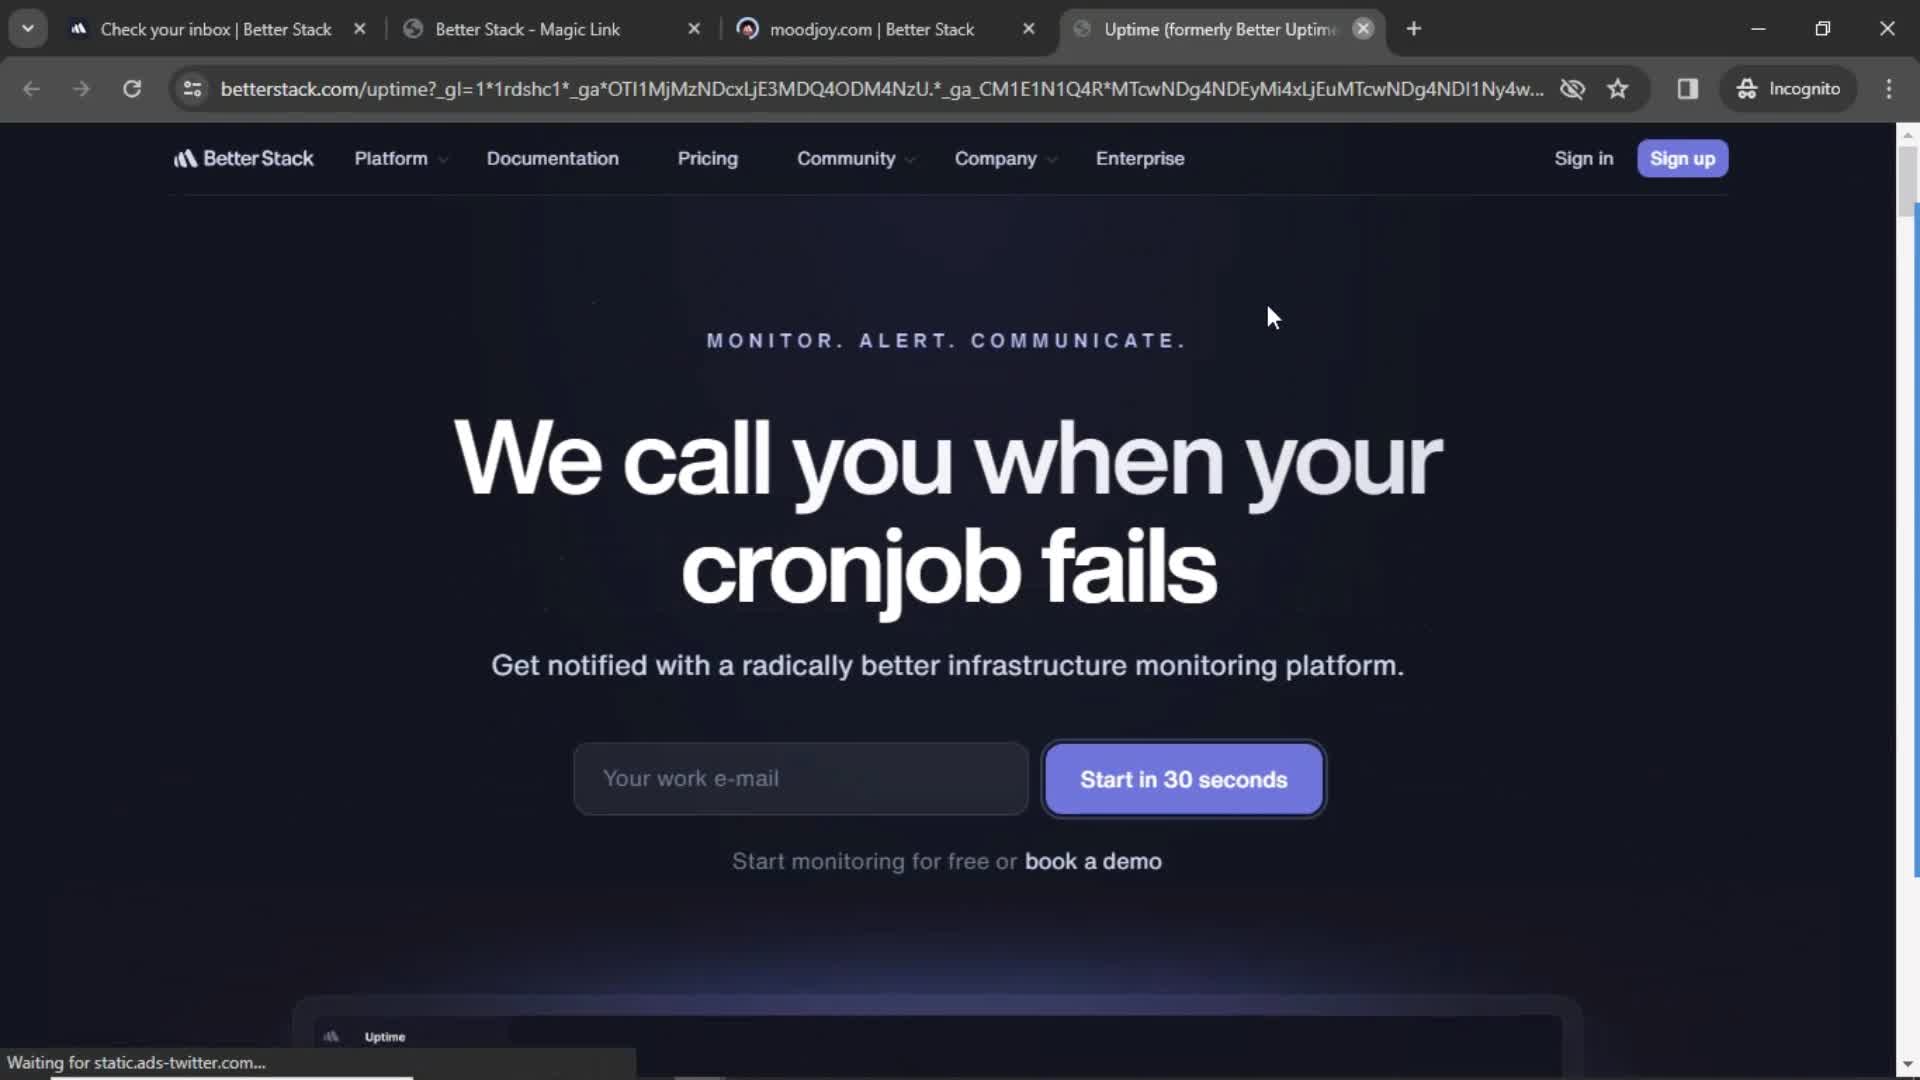Select the work email input field

[800, 778]
